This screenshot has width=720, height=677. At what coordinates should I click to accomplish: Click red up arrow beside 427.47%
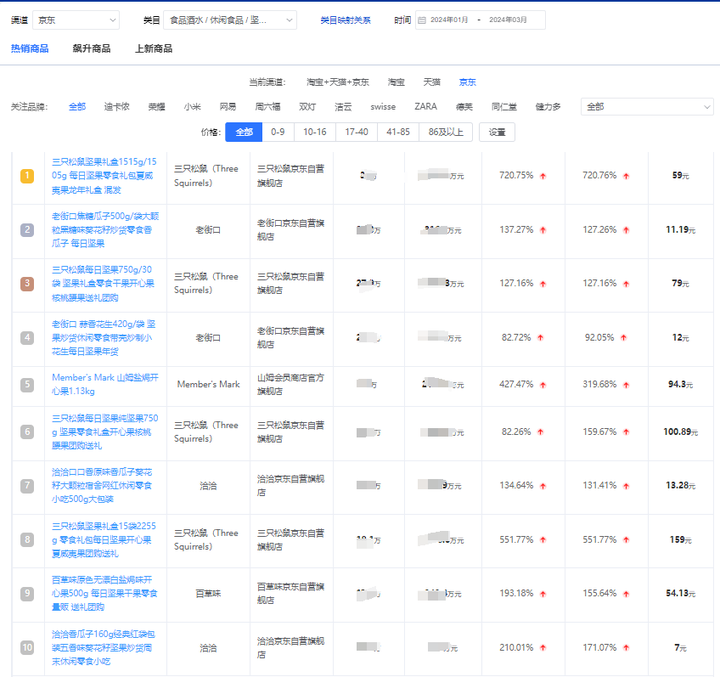[x=543, y=385]
